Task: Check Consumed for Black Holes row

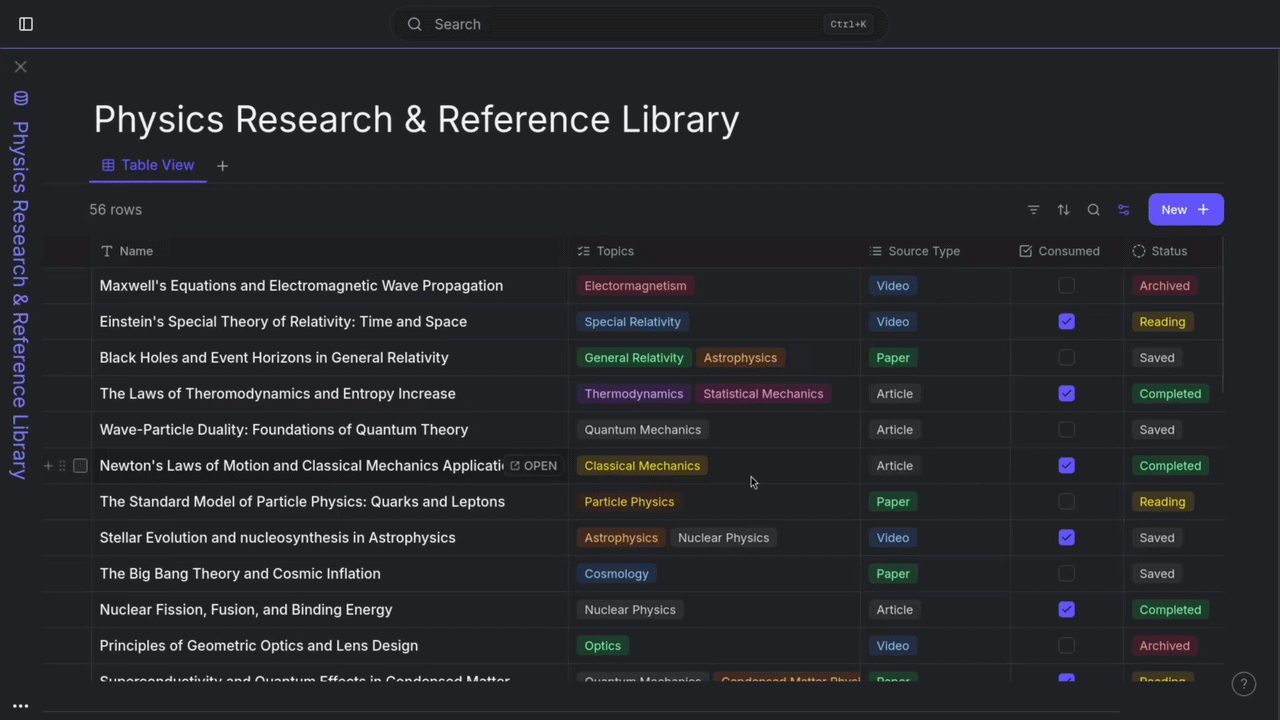Action: click(1067, 358)
